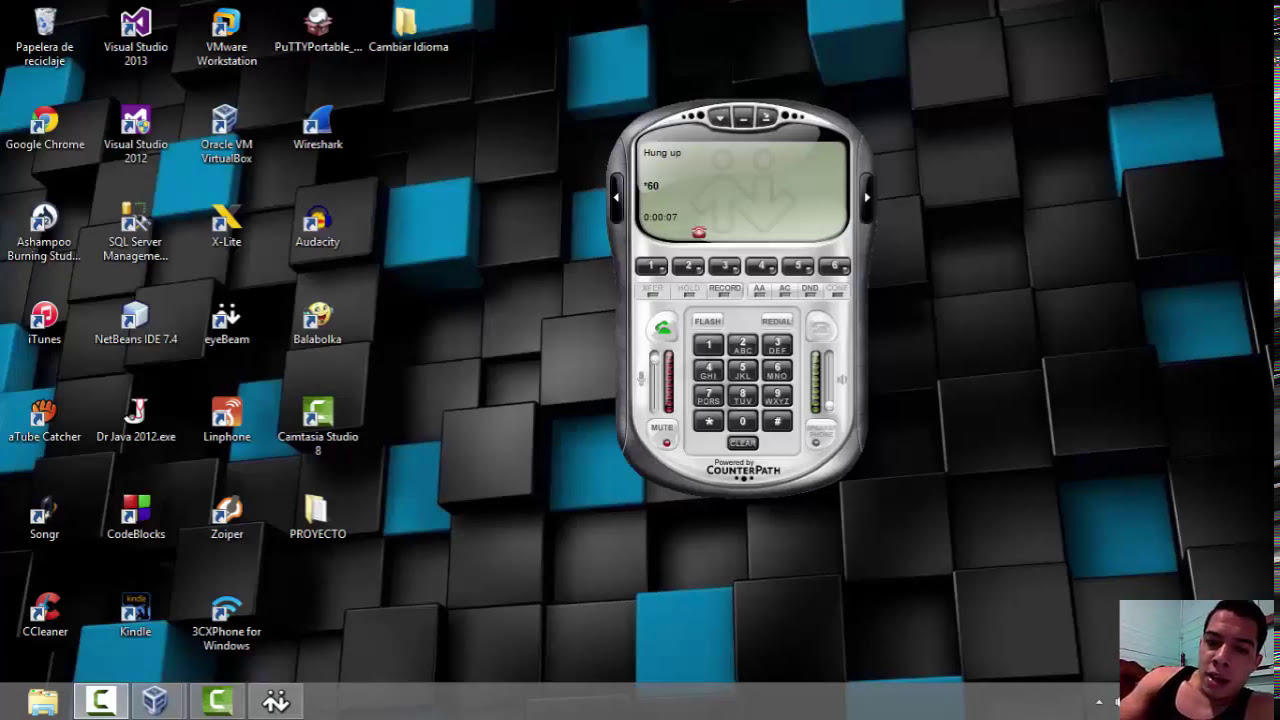The width and height of the screenshot is (1280, 720).
Task: Adjust the speaker volume slider
Action: tap(828, 380)
